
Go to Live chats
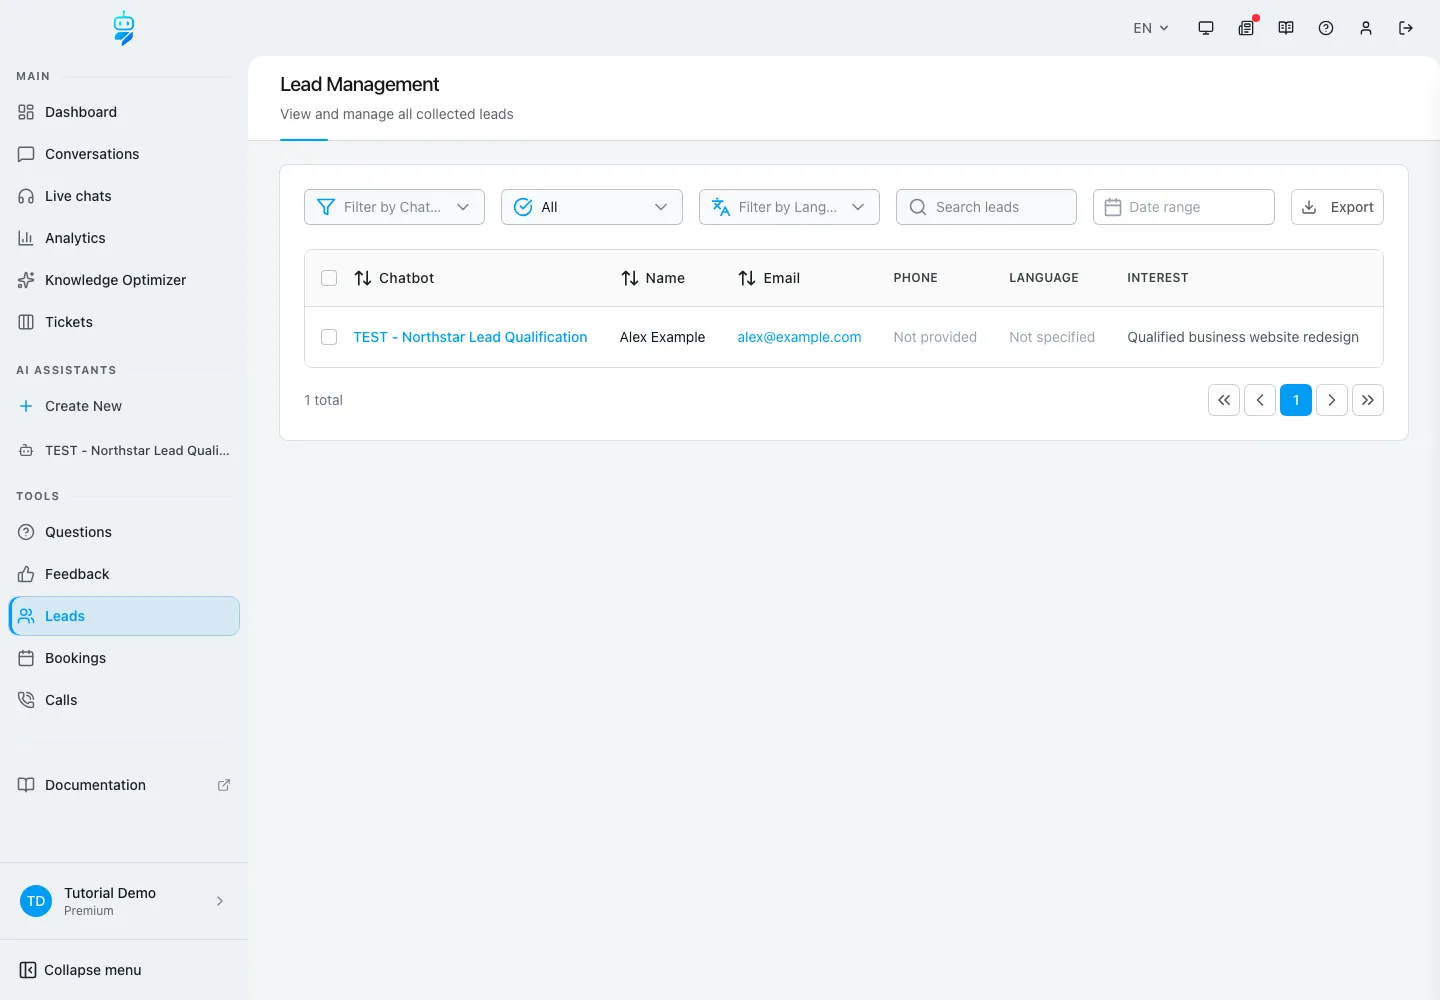pyautogui.click(x=124, y=196)
